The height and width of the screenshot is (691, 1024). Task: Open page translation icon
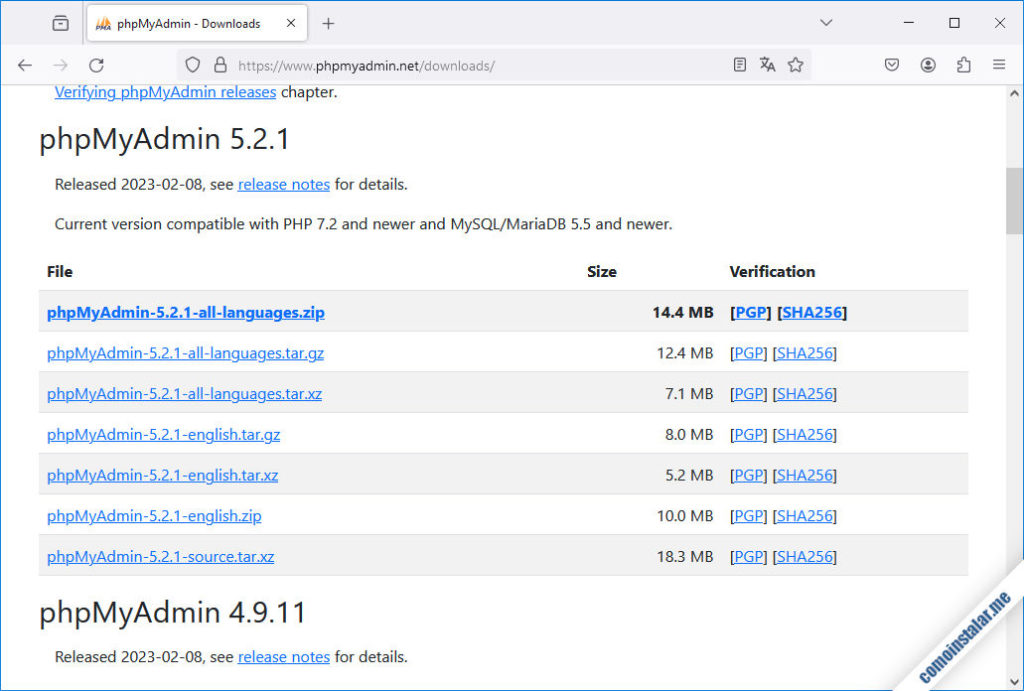[767, 65]
